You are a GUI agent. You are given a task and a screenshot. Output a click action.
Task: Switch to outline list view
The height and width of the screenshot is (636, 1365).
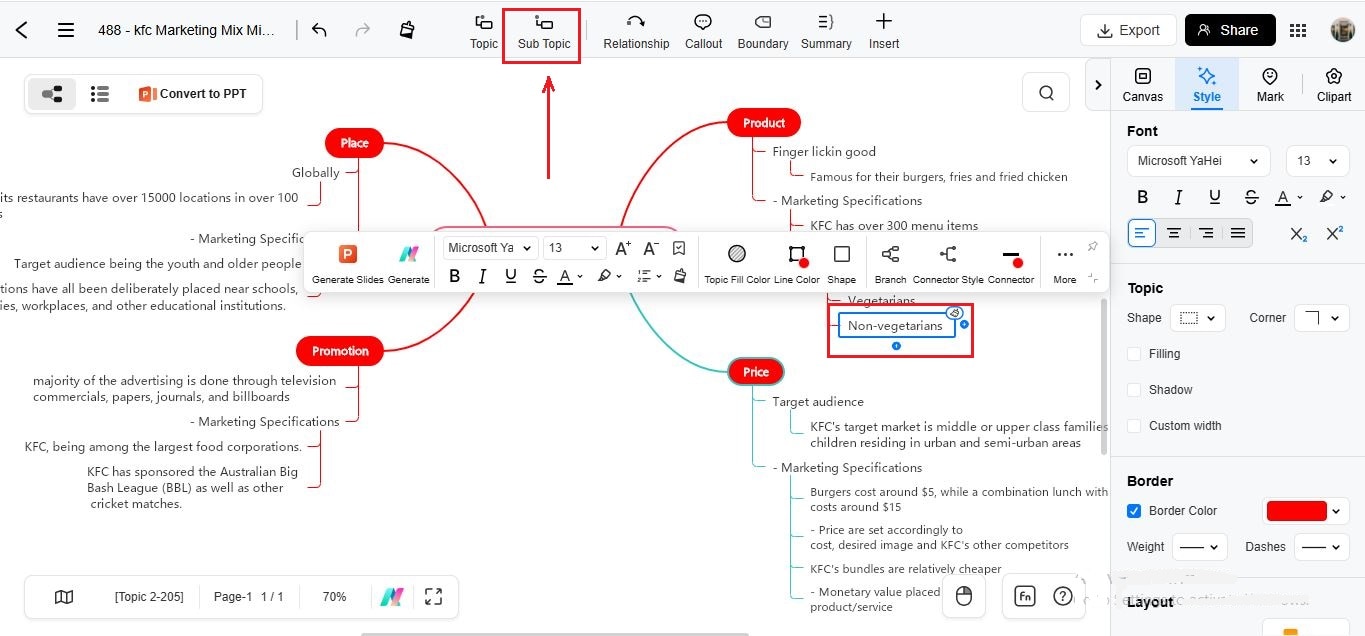tap(99, 94)
